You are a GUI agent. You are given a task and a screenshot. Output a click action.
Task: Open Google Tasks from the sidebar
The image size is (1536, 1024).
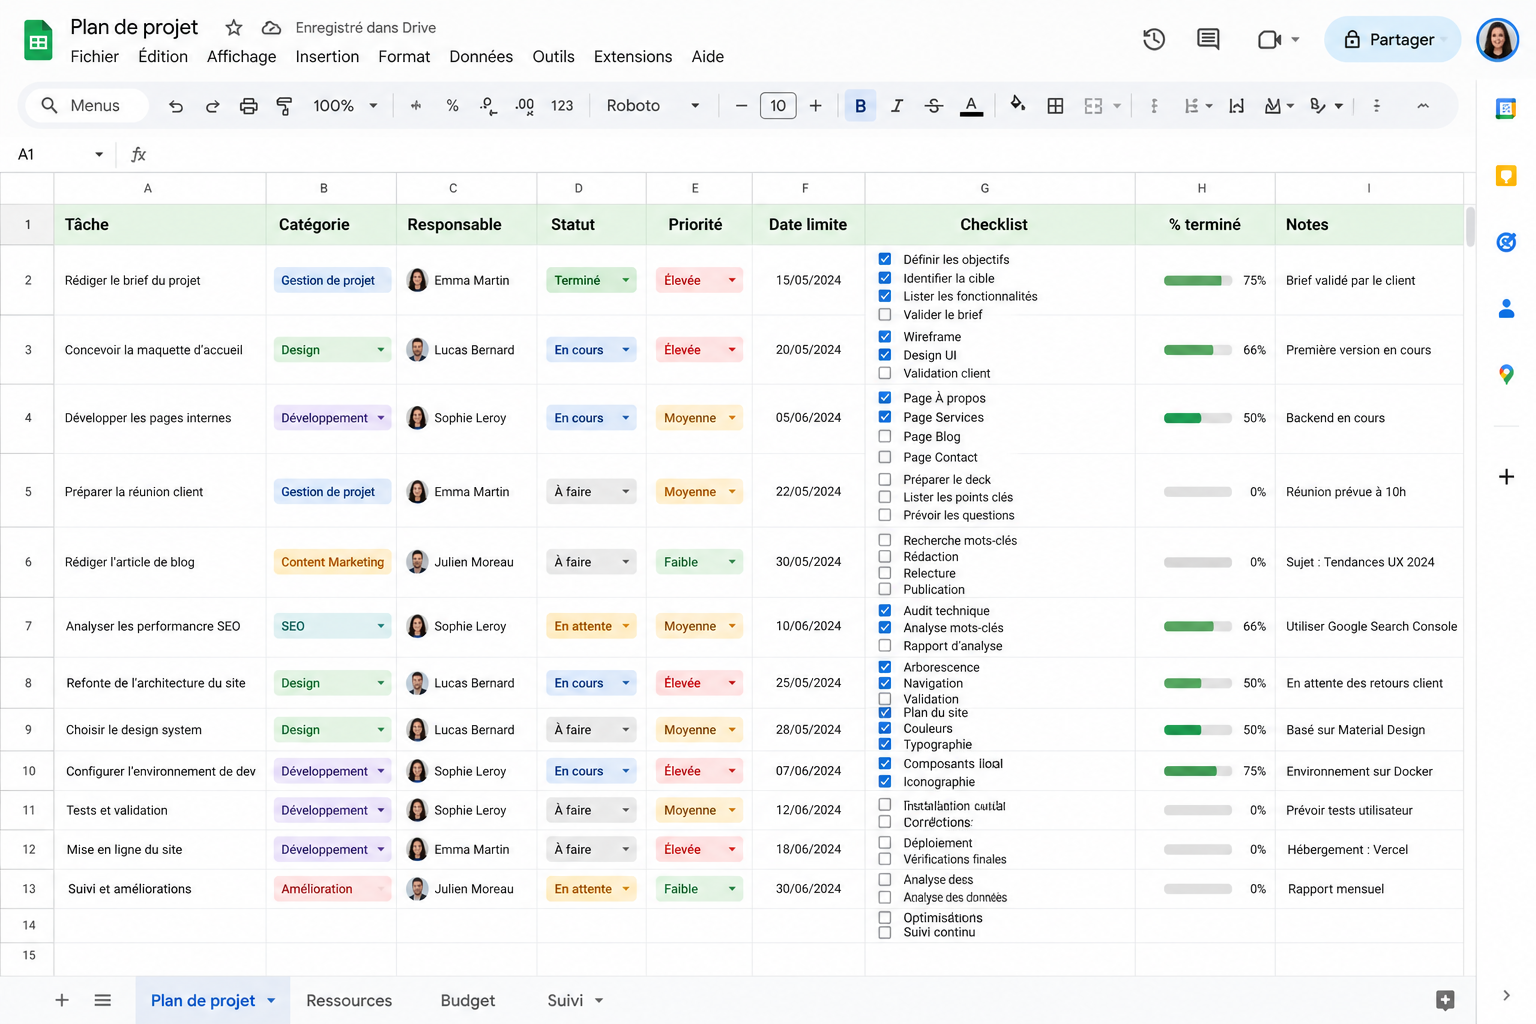(1506, 242)
